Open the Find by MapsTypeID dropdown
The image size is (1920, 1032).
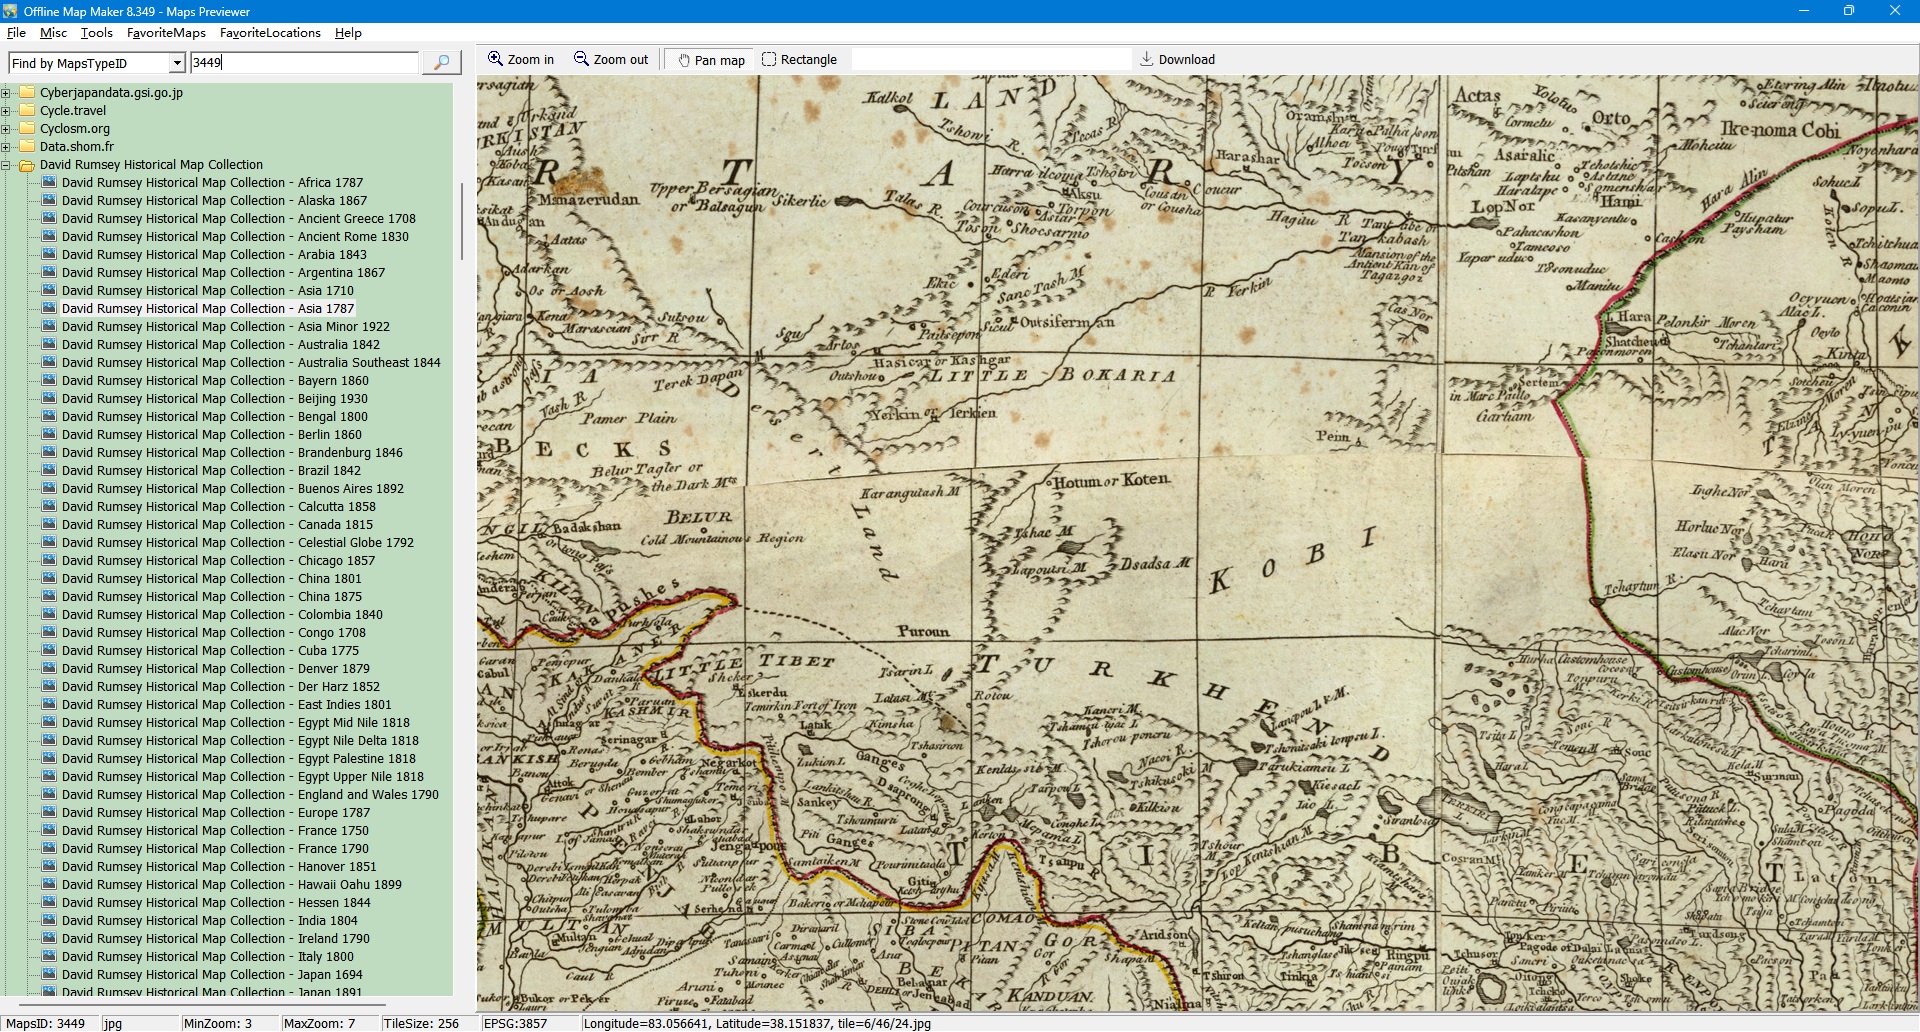point(177,63)
